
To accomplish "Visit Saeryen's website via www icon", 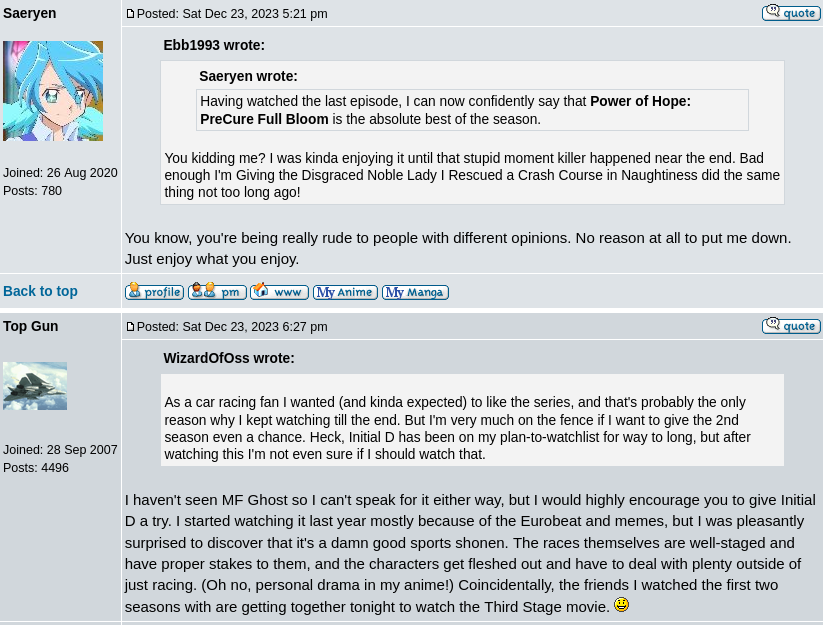I will pyautogui.click(x=279, y=292).
